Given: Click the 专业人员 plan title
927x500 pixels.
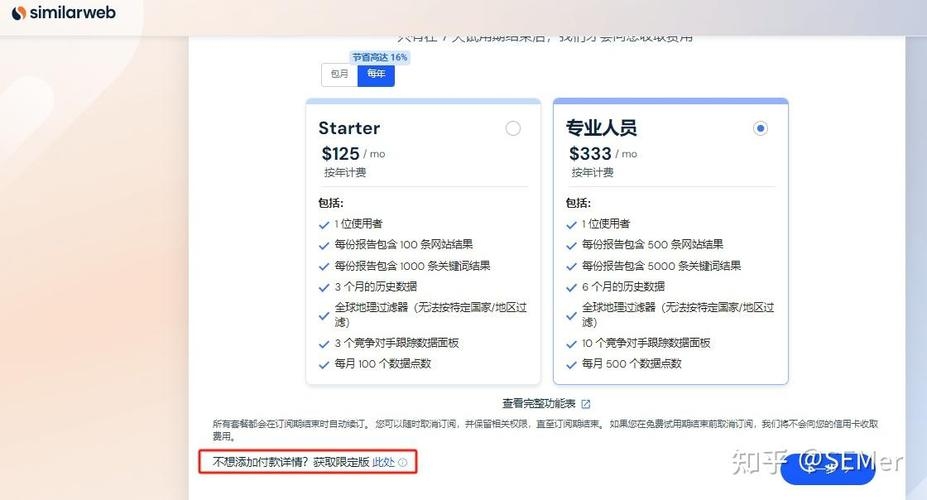Looking at the screenshot, I should (x=601, y=128).
